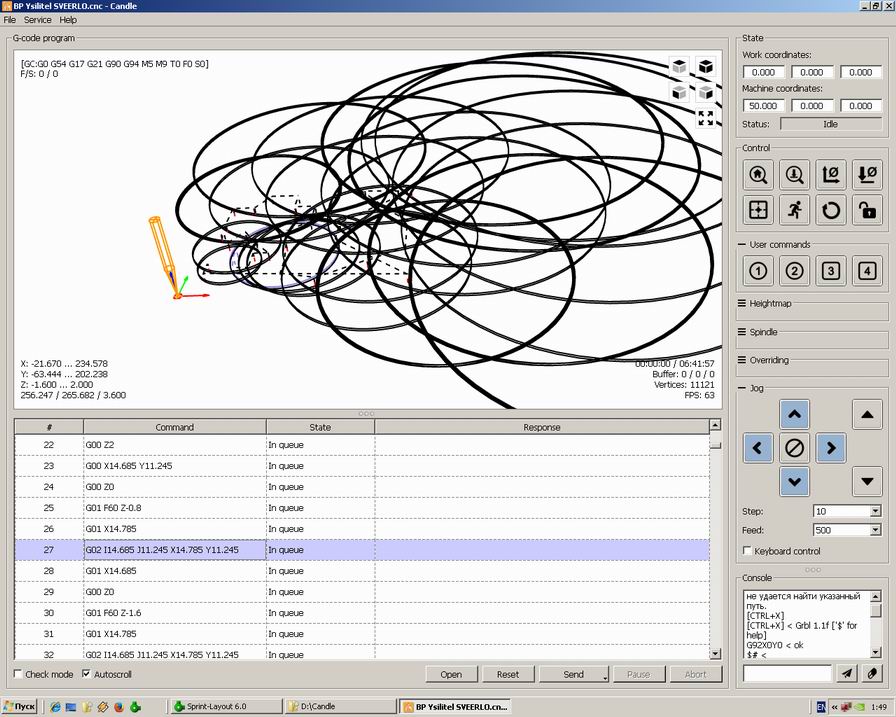The image size is (896, 717).
Task: Jog X axis left
Action: pos(758,448)
